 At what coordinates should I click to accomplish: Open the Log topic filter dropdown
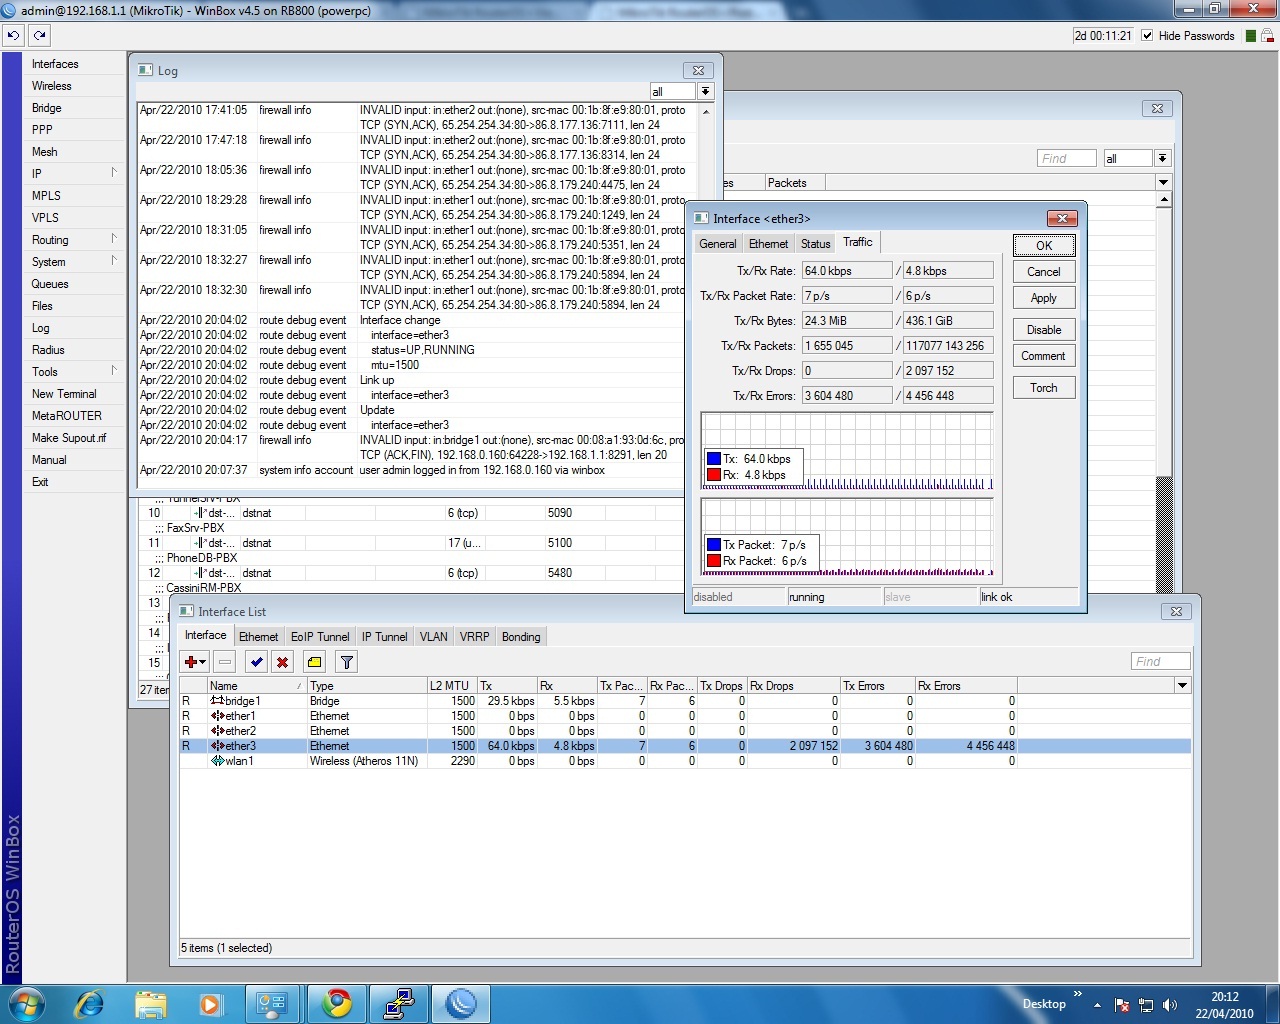pos(705,91)
